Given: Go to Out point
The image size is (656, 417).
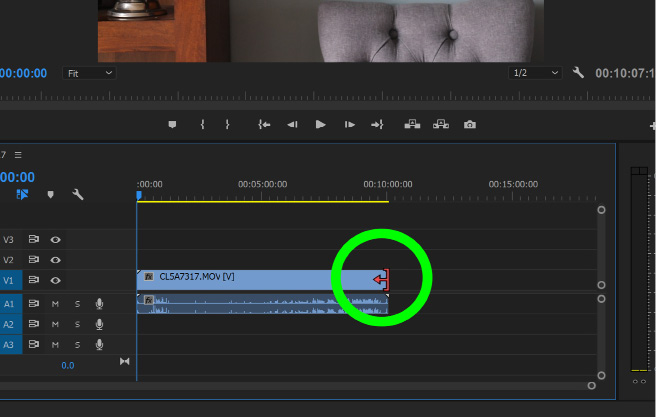Looking at the screenshot, I should pyautogui.click(x=377, y=125).
